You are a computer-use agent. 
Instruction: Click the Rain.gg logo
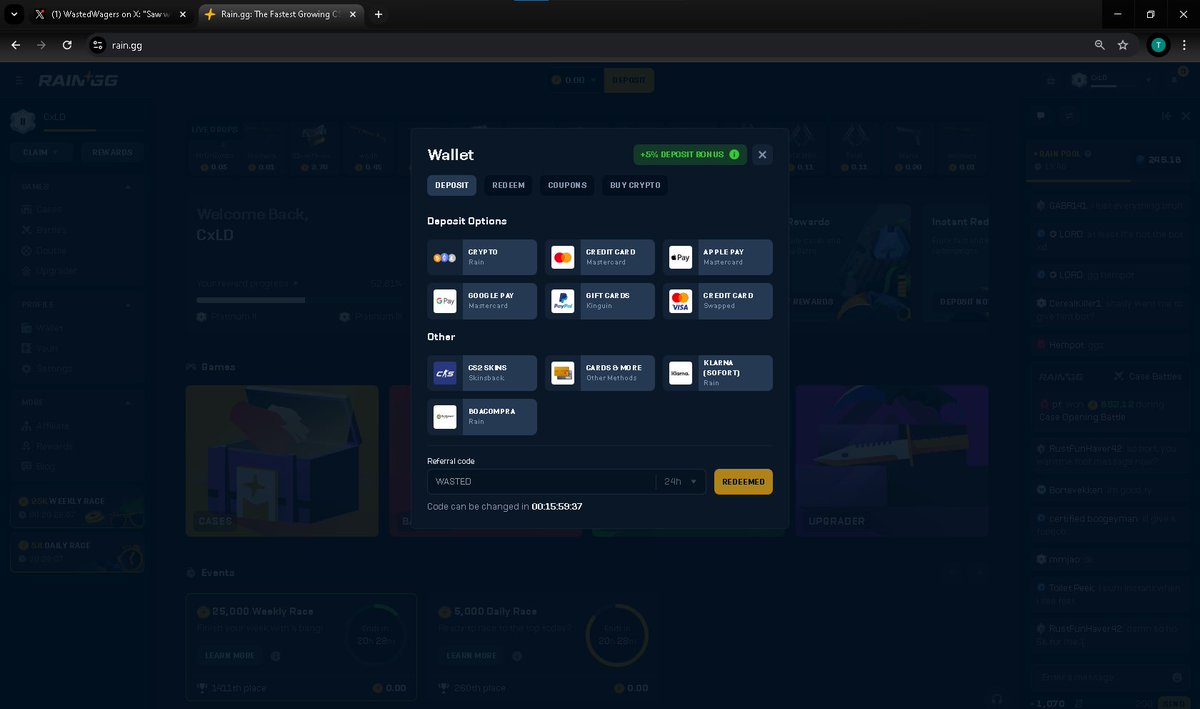pos(78,80)
